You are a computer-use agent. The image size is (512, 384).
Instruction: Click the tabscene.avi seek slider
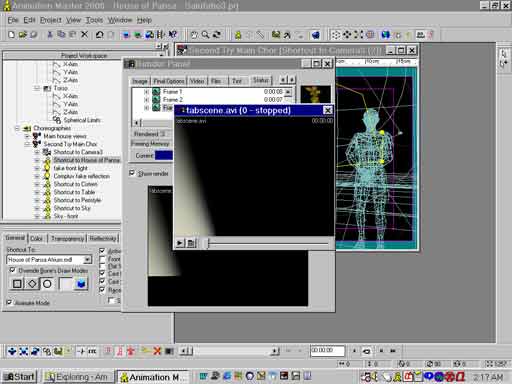(x=207, y=244)
